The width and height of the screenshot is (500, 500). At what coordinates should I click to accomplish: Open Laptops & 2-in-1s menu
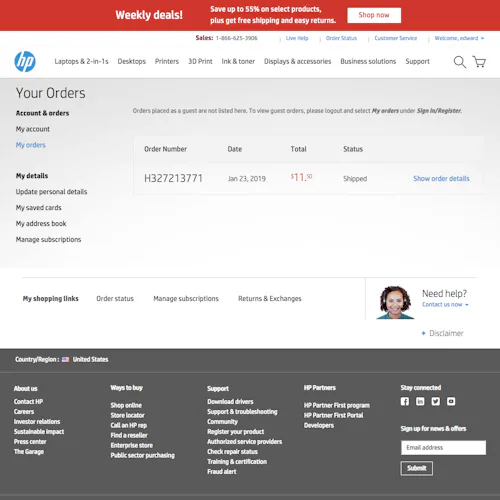(81, 61)
